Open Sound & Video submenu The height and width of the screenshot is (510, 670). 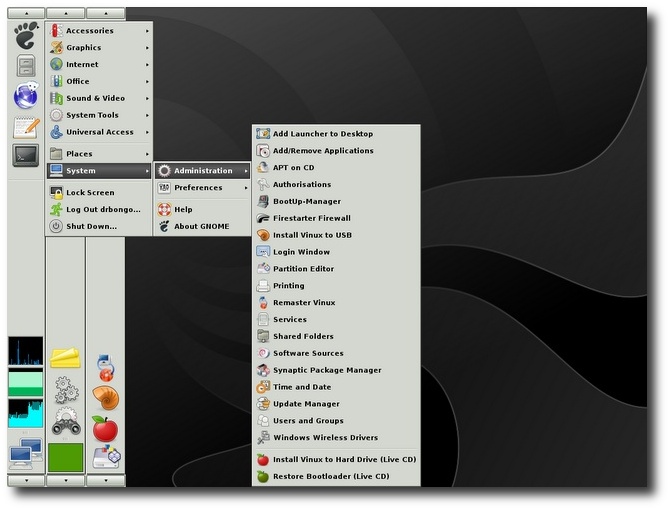pos(99,98)
